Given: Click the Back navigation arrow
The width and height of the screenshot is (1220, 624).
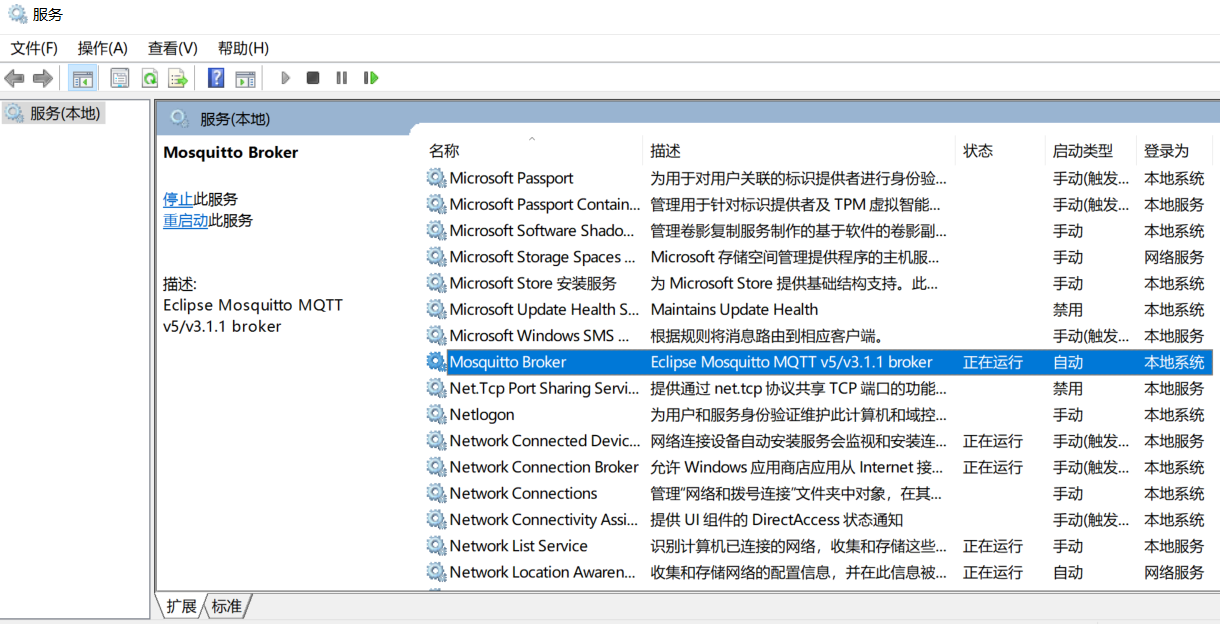Looking at the screenshot, I should pyautogui.click(x=14, y=78).
